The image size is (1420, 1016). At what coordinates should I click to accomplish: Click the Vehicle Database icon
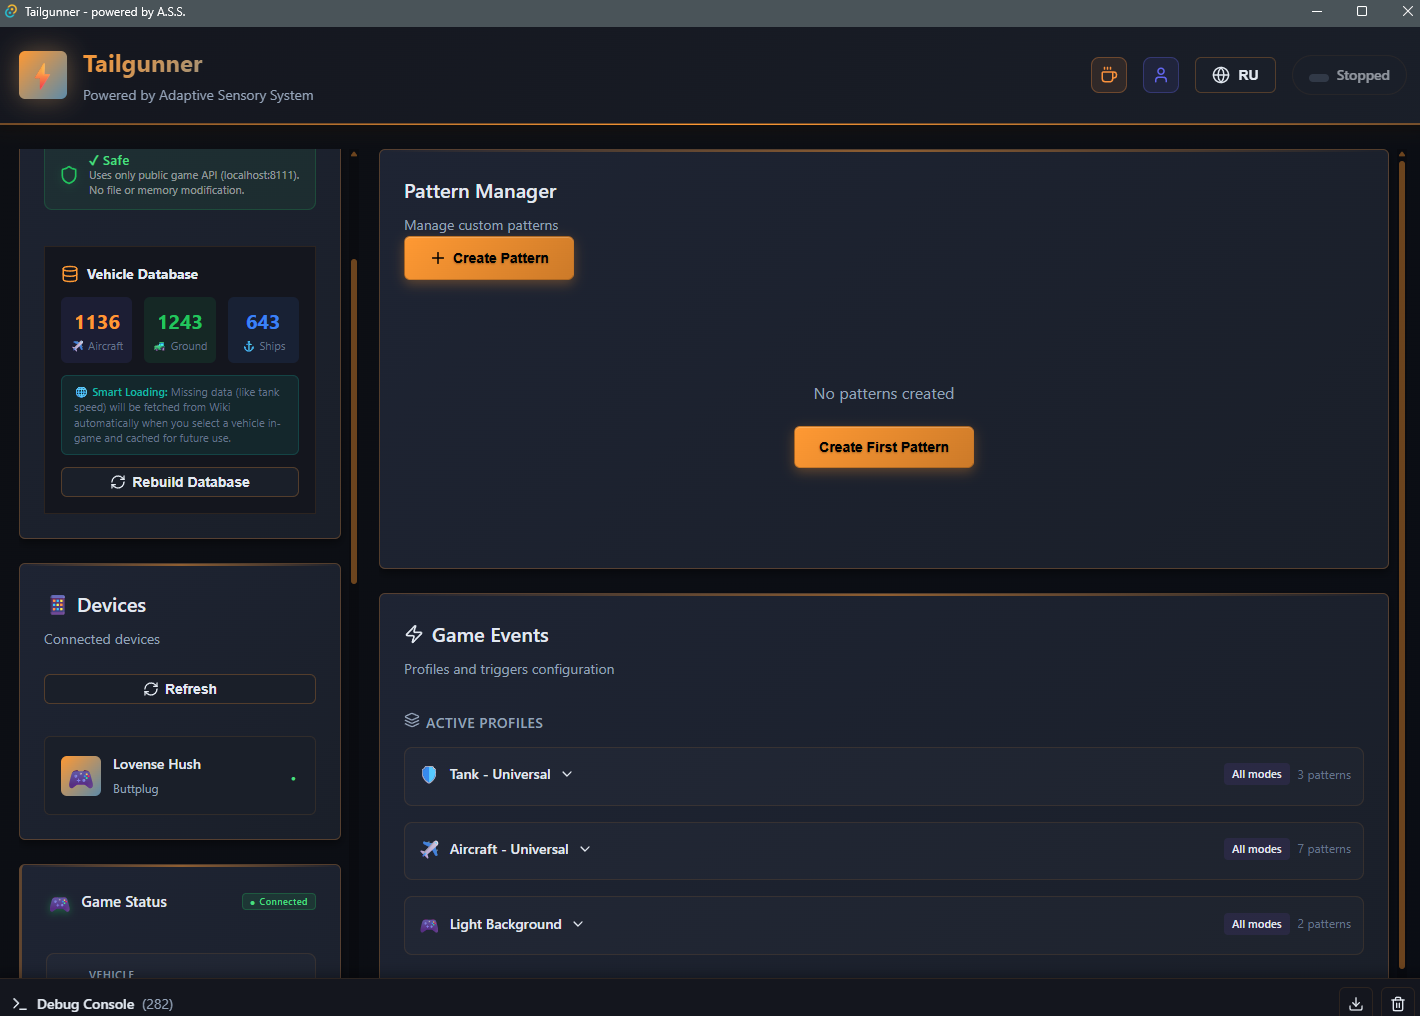tap(70, 274)
